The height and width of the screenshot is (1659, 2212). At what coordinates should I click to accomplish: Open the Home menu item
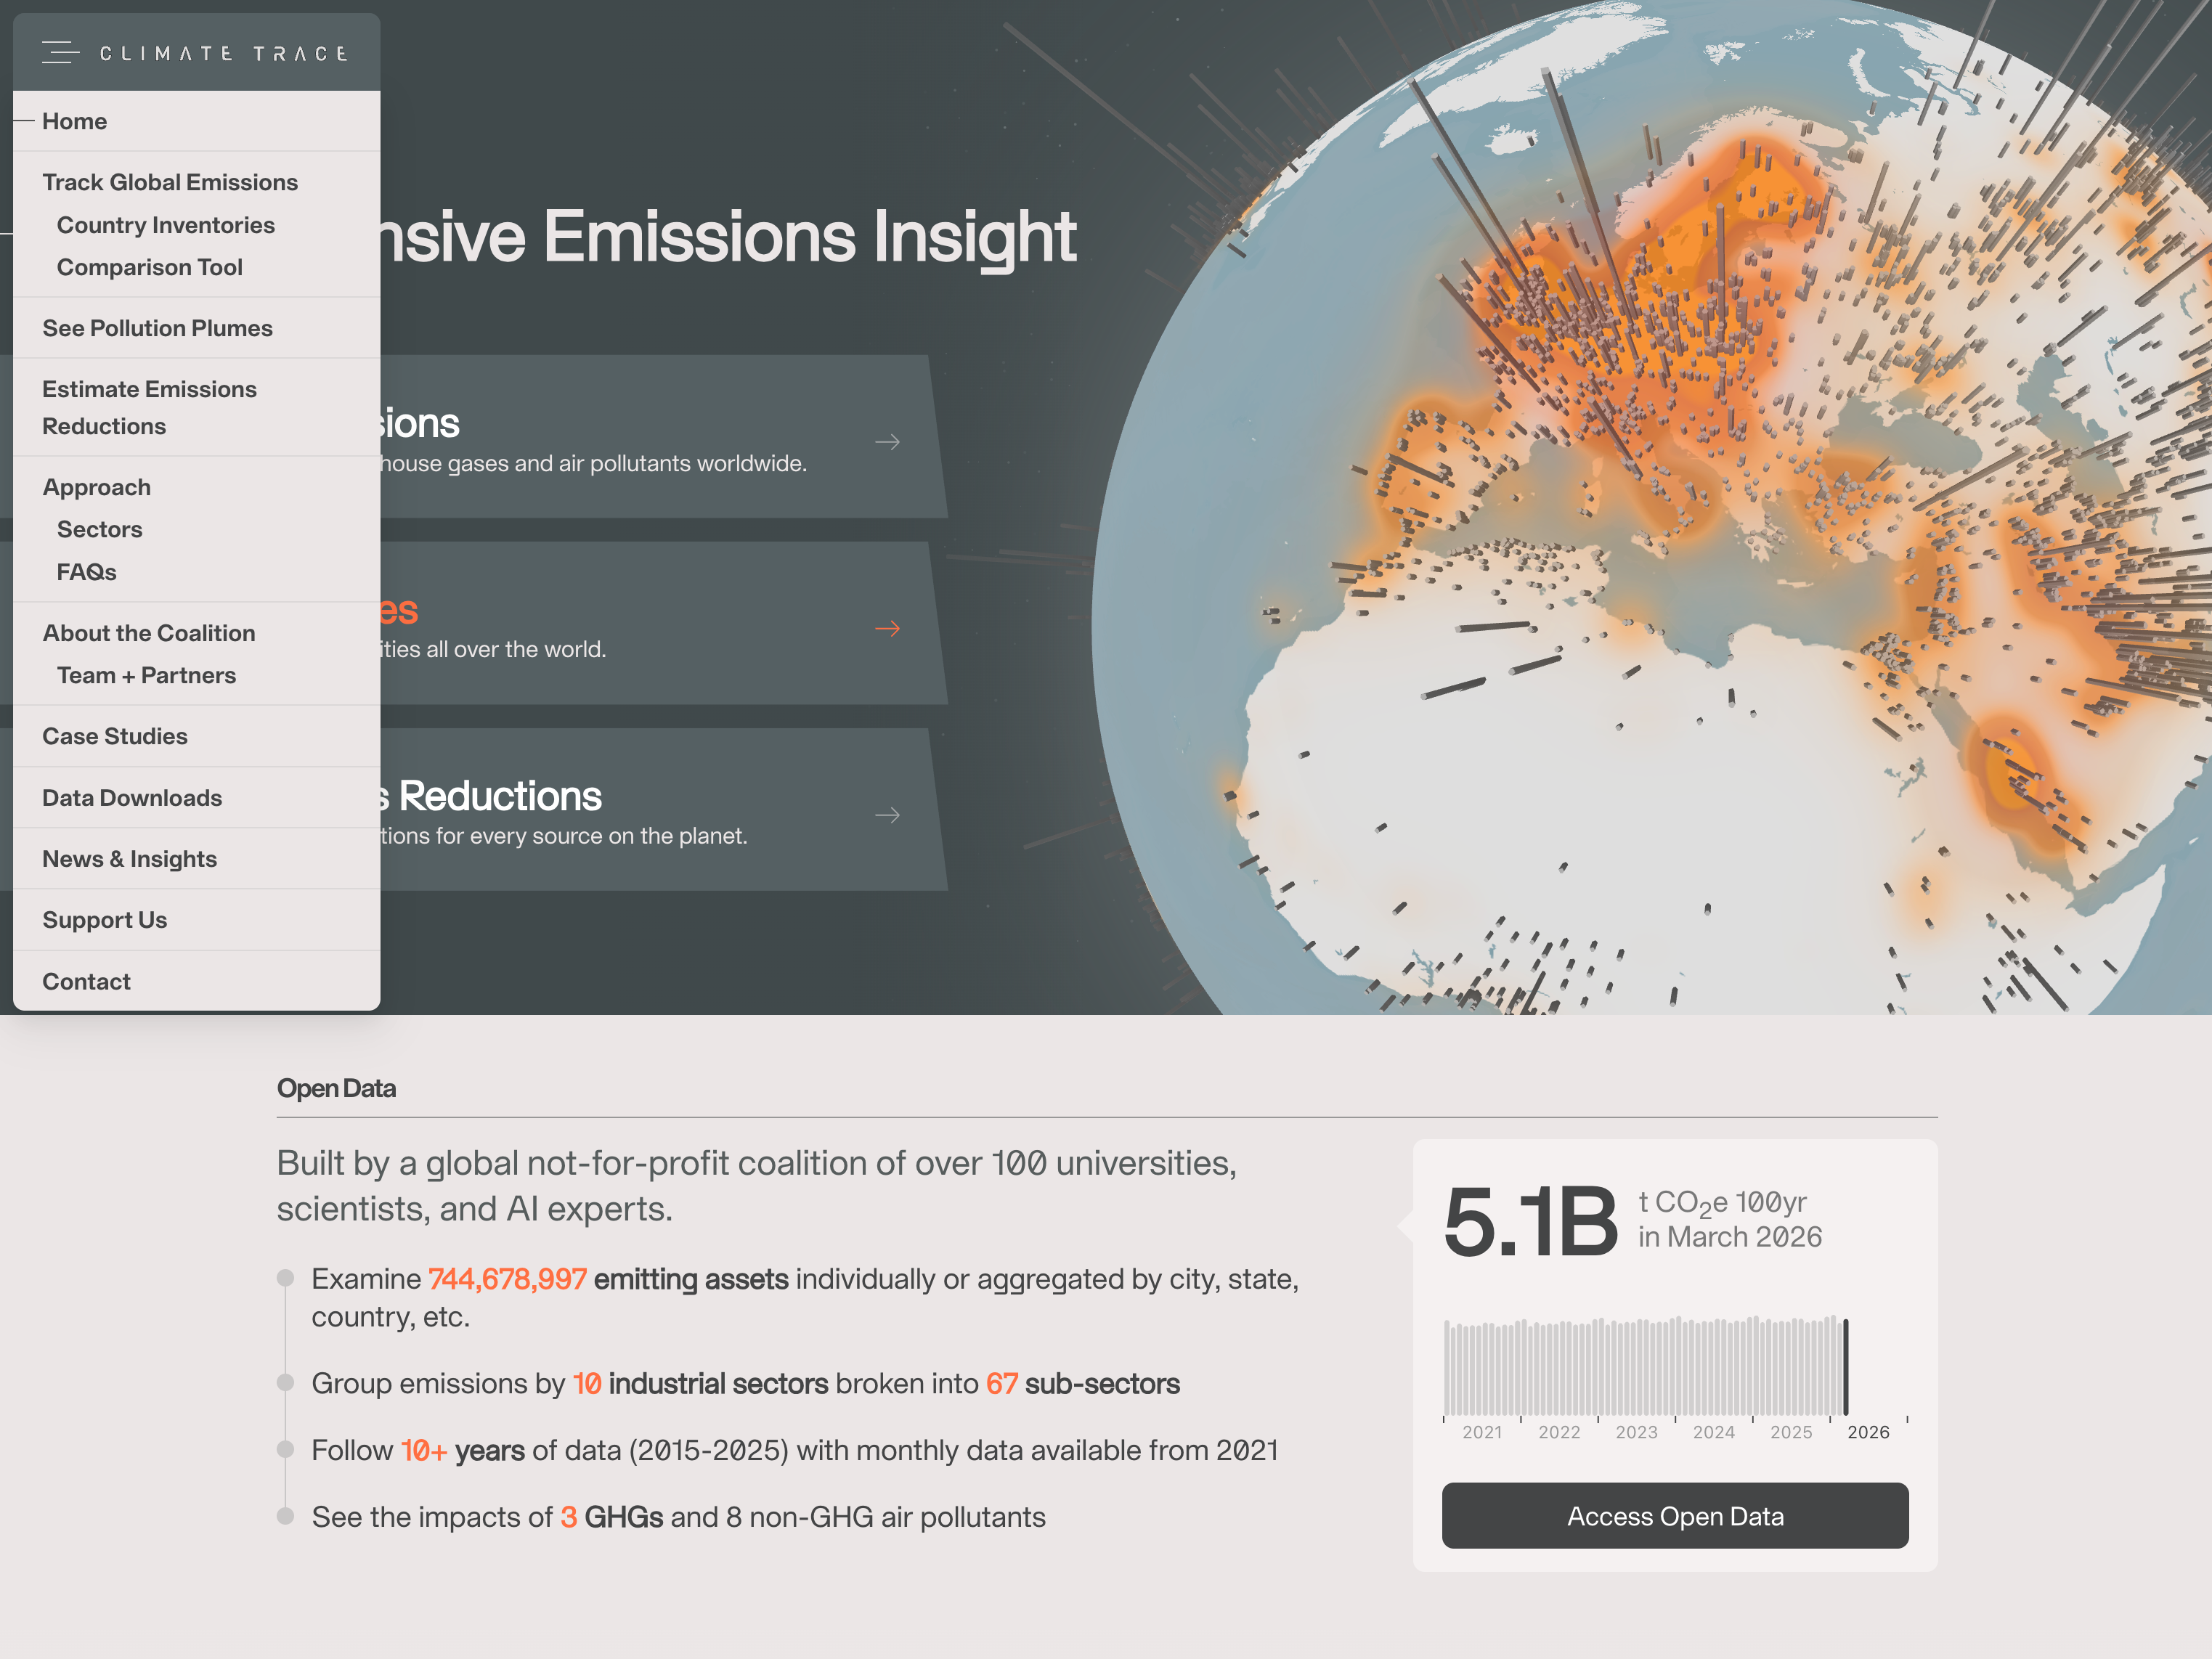pos(197,121)
